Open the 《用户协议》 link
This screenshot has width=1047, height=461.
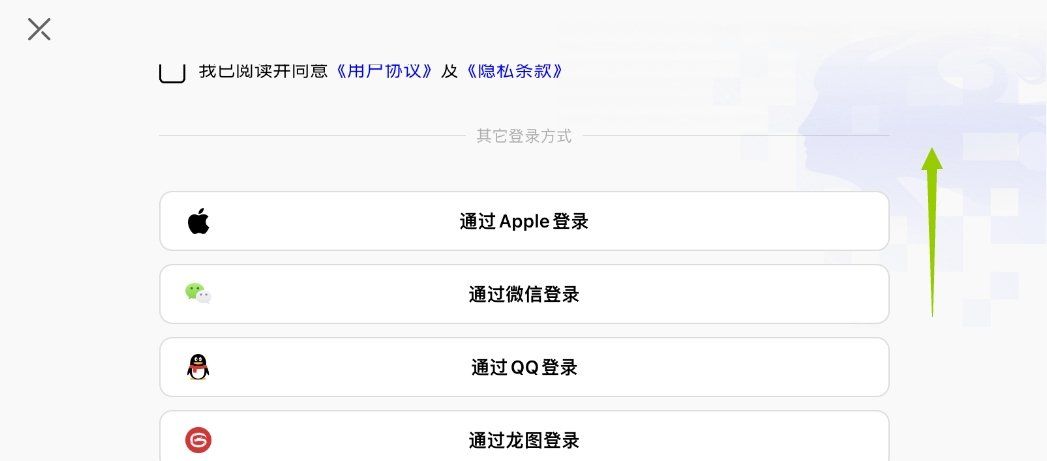coord(385,71)
